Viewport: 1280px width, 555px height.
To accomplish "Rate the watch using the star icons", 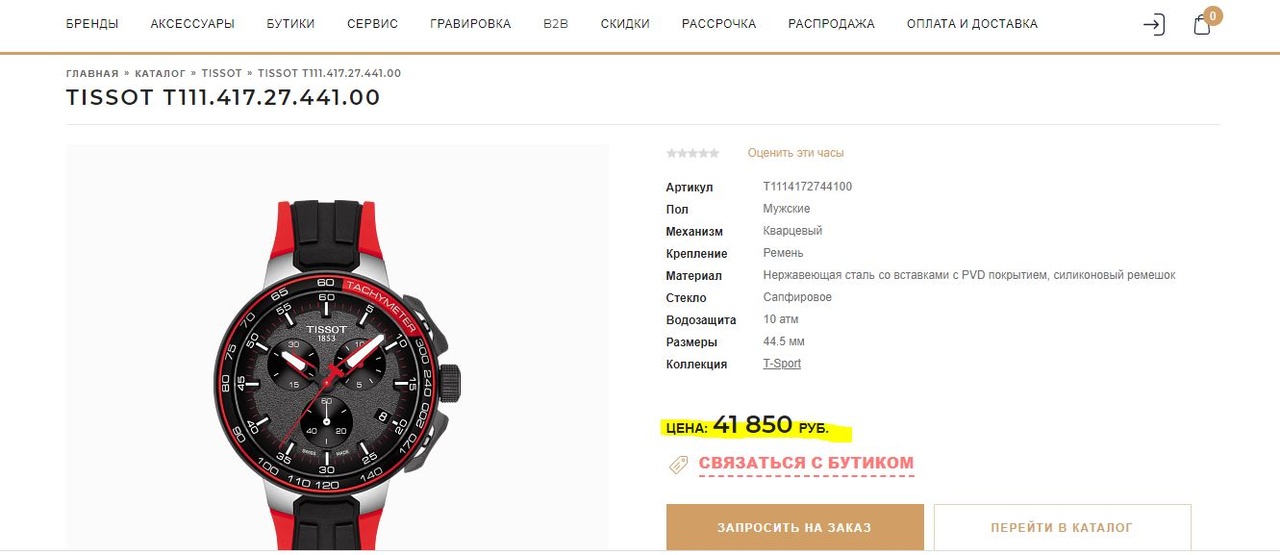I will pyautogui.click(x=693, y=153).
